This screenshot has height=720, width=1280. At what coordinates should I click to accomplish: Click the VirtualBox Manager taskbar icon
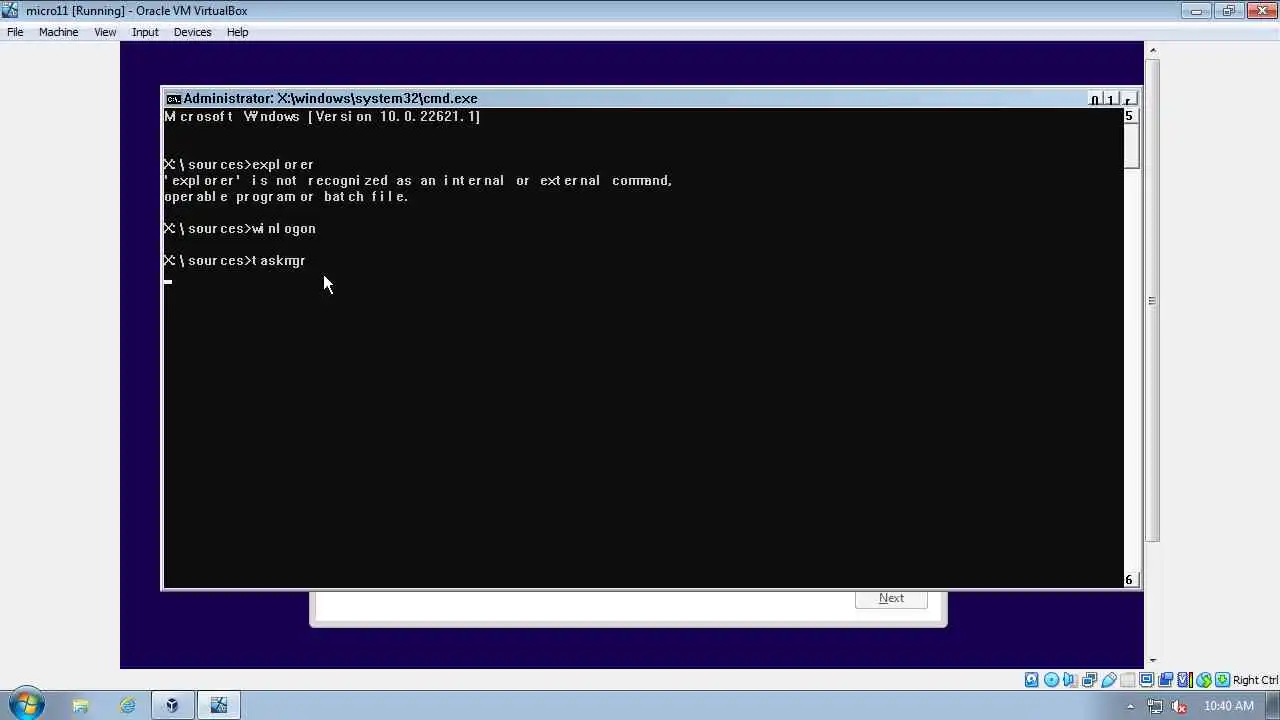point(172,705)
